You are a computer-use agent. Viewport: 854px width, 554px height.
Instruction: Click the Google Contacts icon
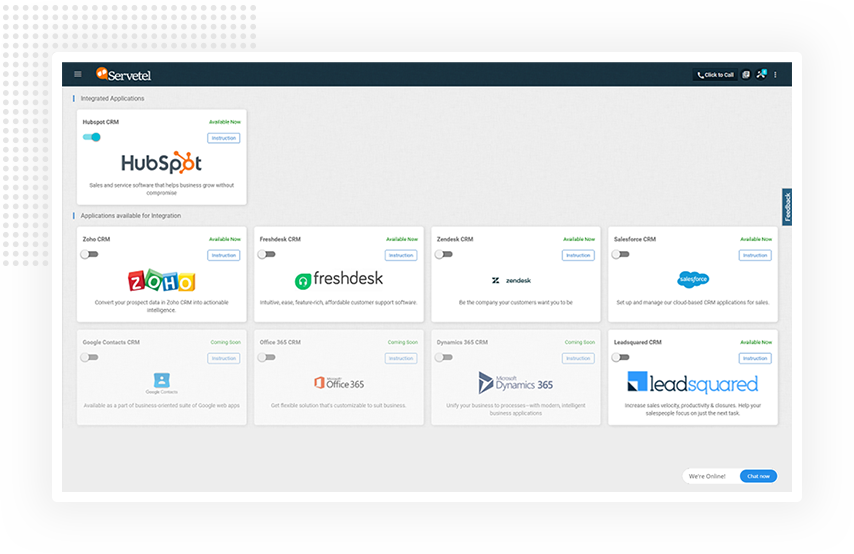162,382
